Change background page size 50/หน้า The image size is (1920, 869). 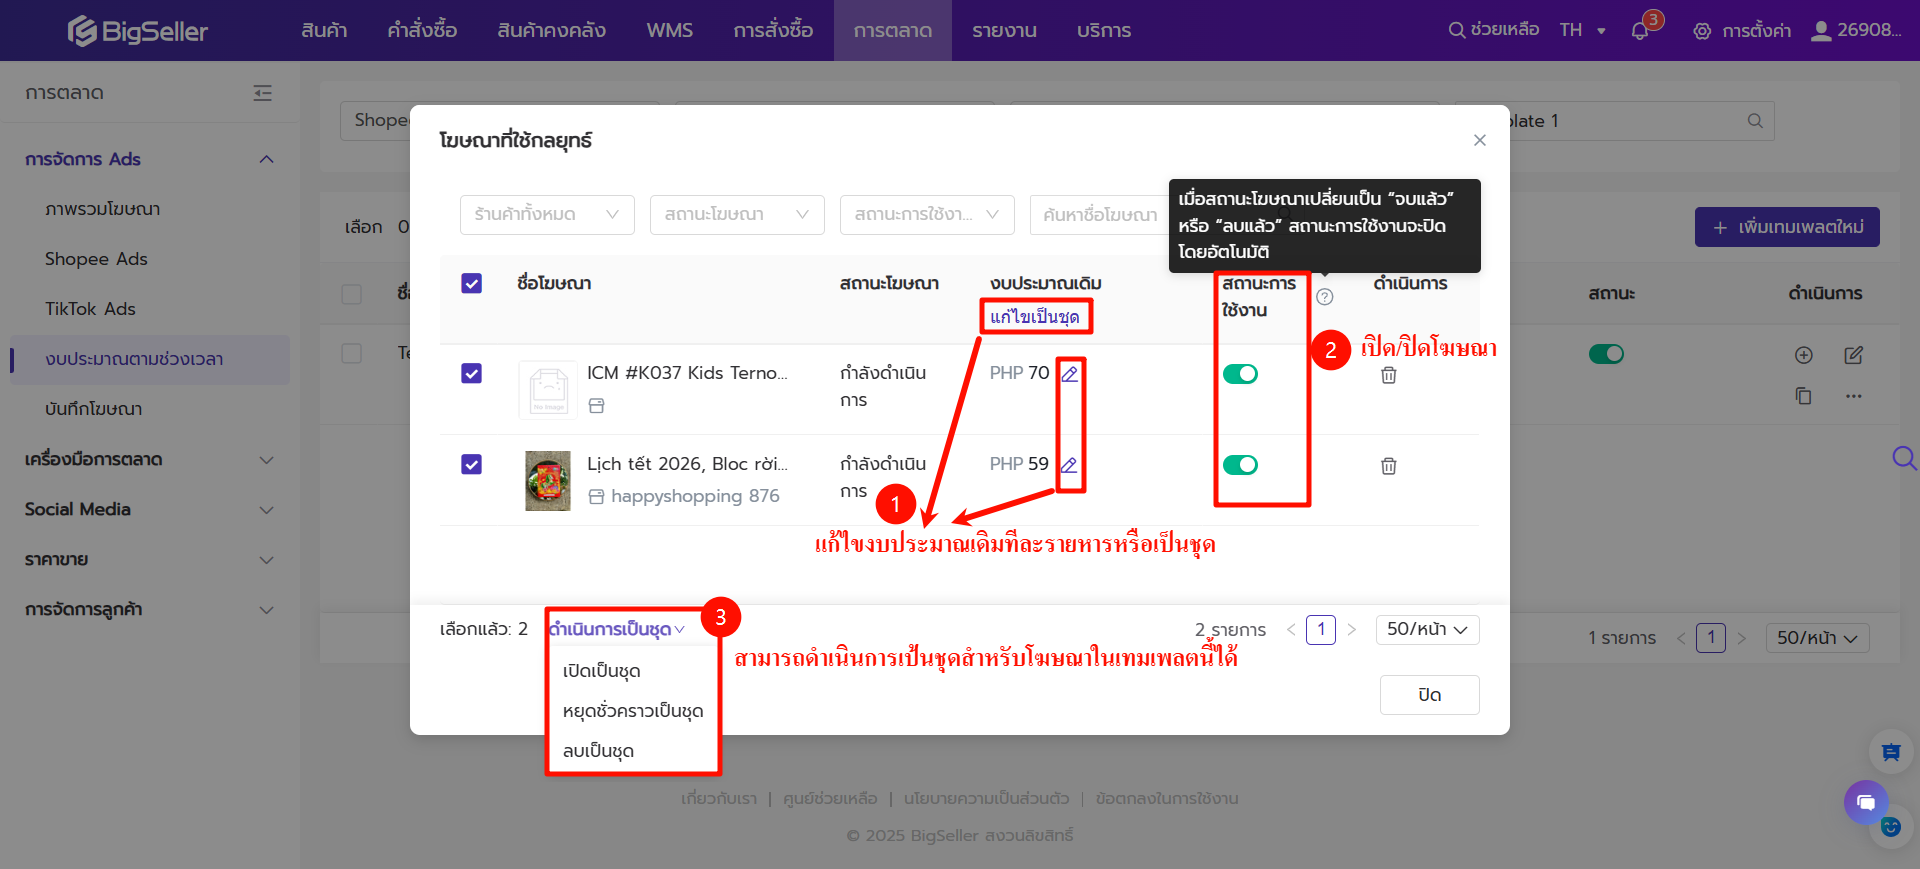1817,638
